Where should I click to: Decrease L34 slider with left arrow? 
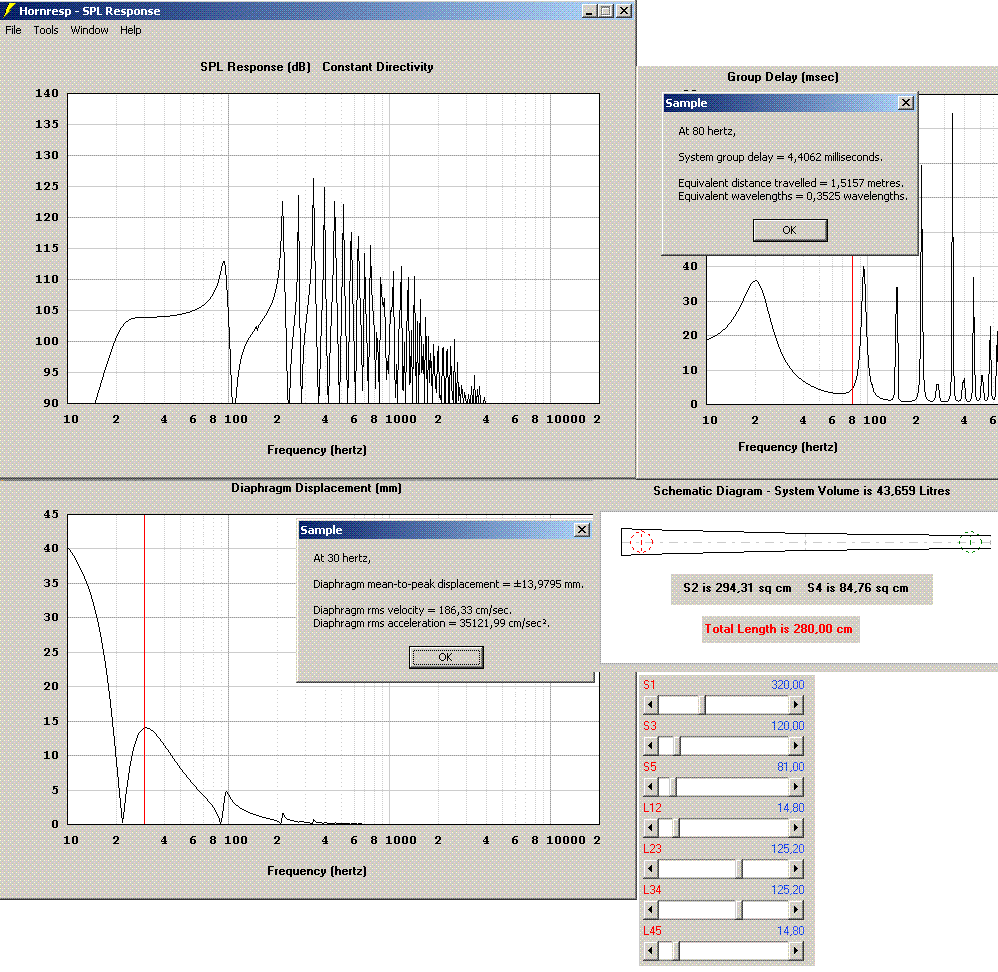[x=650, y=910]
